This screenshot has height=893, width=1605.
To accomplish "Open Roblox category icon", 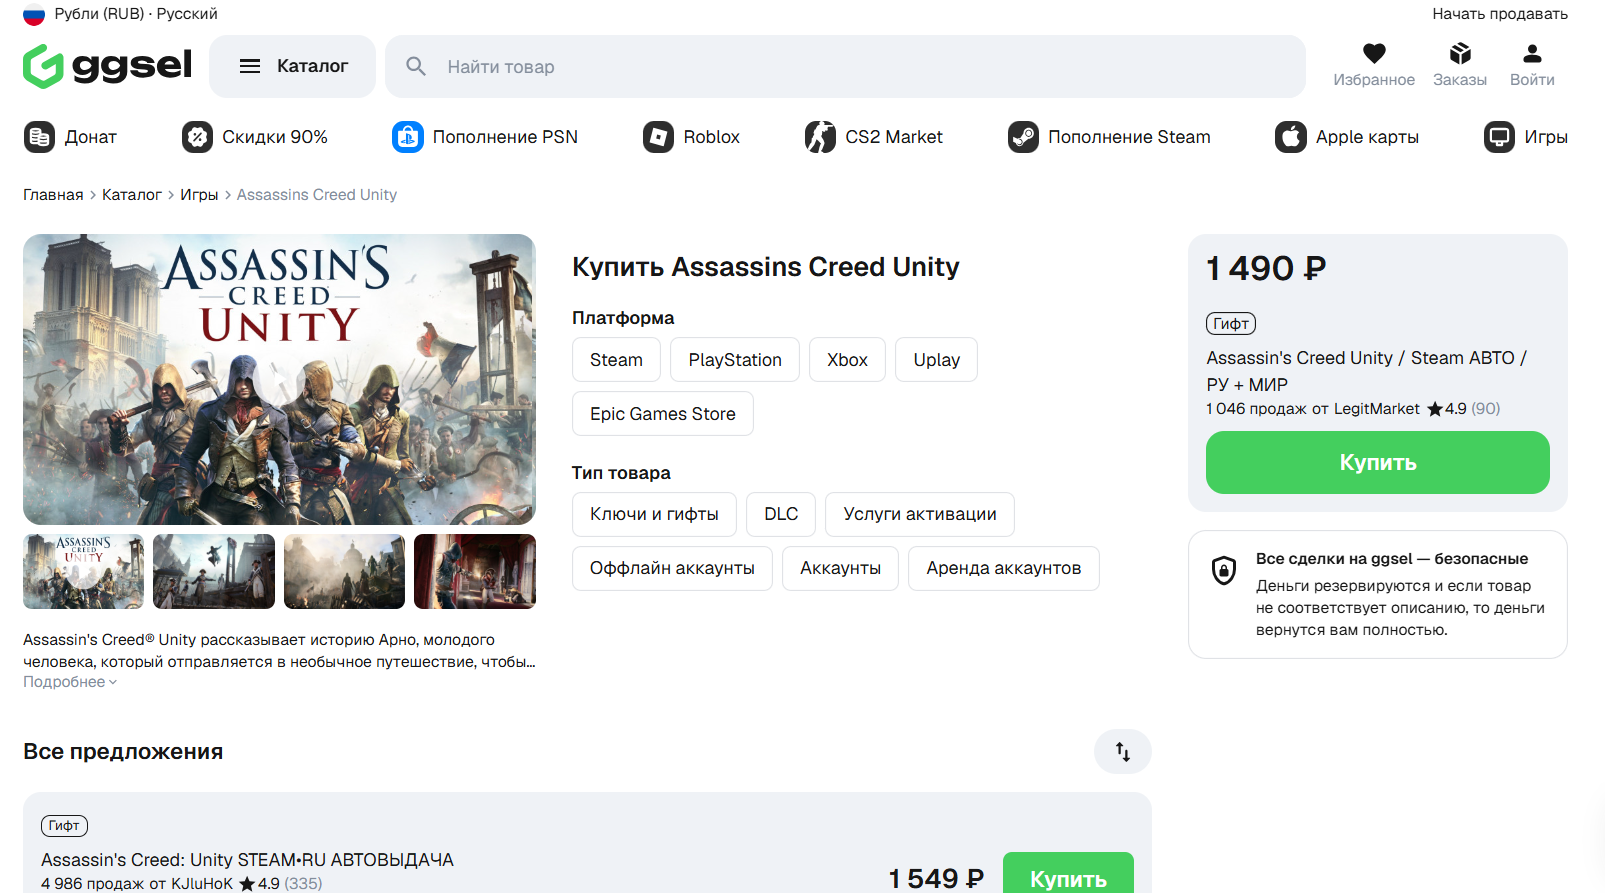I will tap(658, 137).
